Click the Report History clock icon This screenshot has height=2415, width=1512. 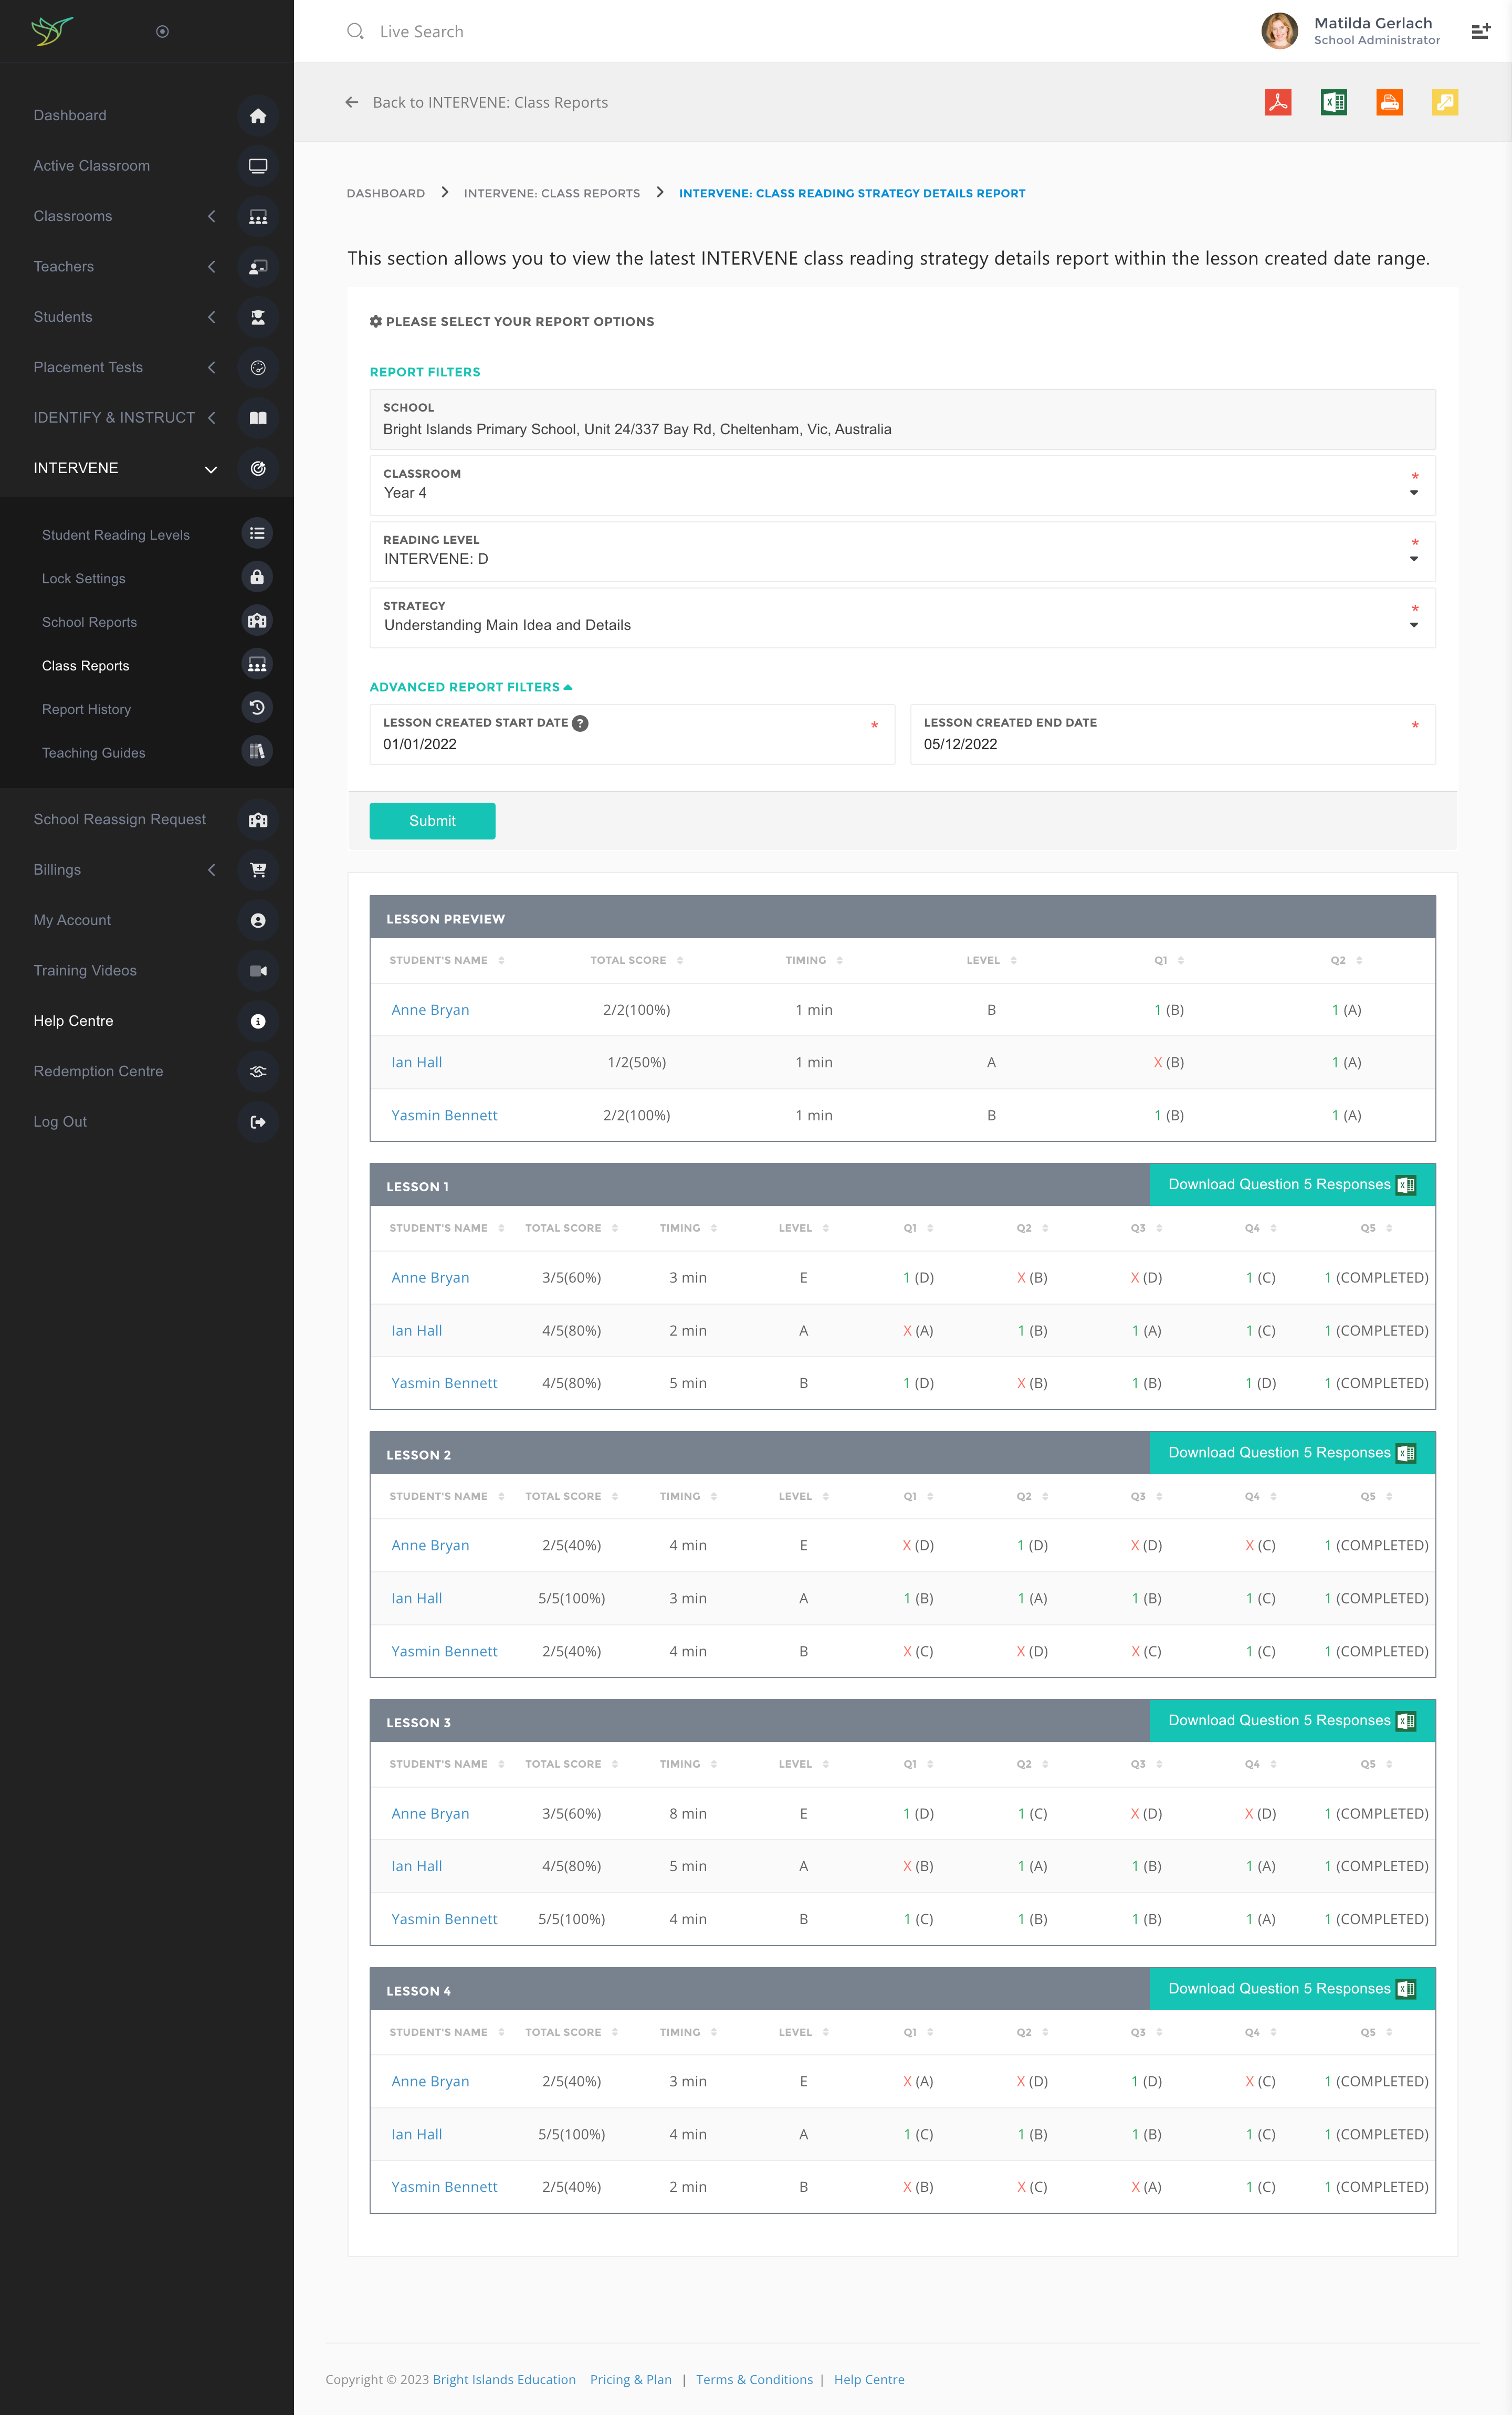(x=257, y=708)
